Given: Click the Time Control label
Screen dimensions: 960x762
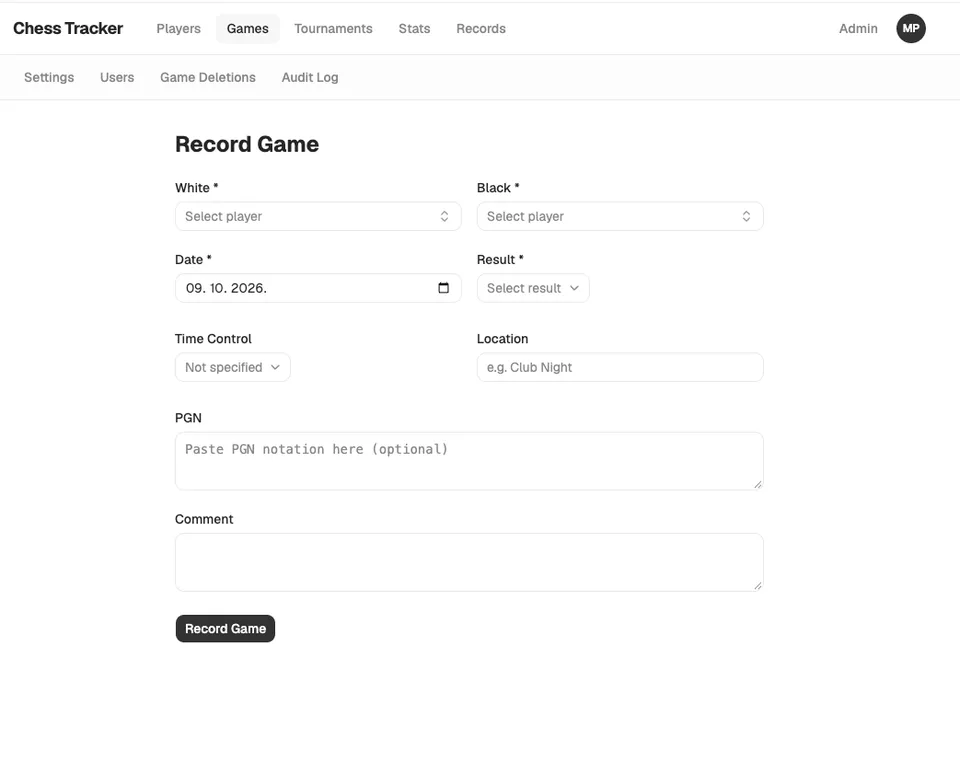Looking at the screenshot, I should coord(213,338).
